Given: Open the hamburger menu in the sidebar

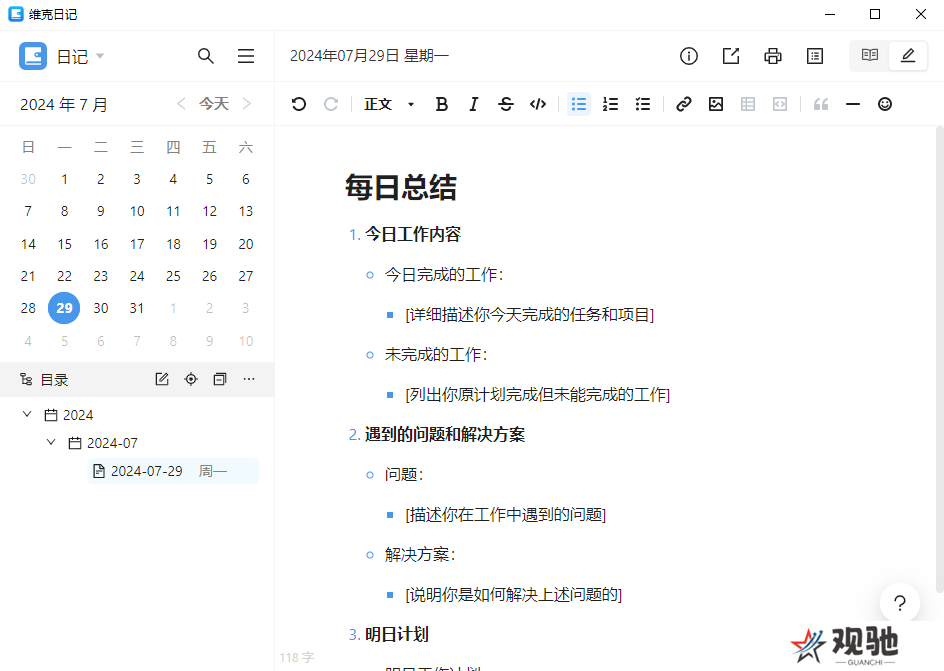Looking at the screenshot, I should tap(246, 56).
